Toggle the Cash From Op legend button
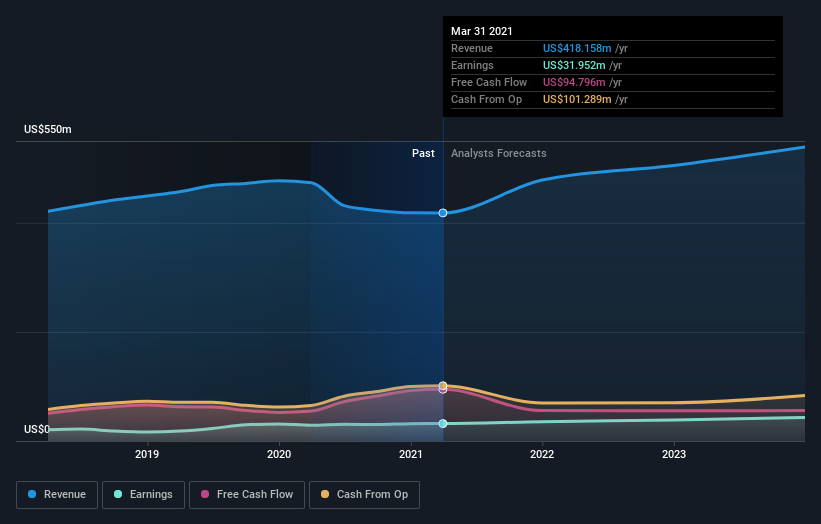Screen dimensions: 821x524 364,495
